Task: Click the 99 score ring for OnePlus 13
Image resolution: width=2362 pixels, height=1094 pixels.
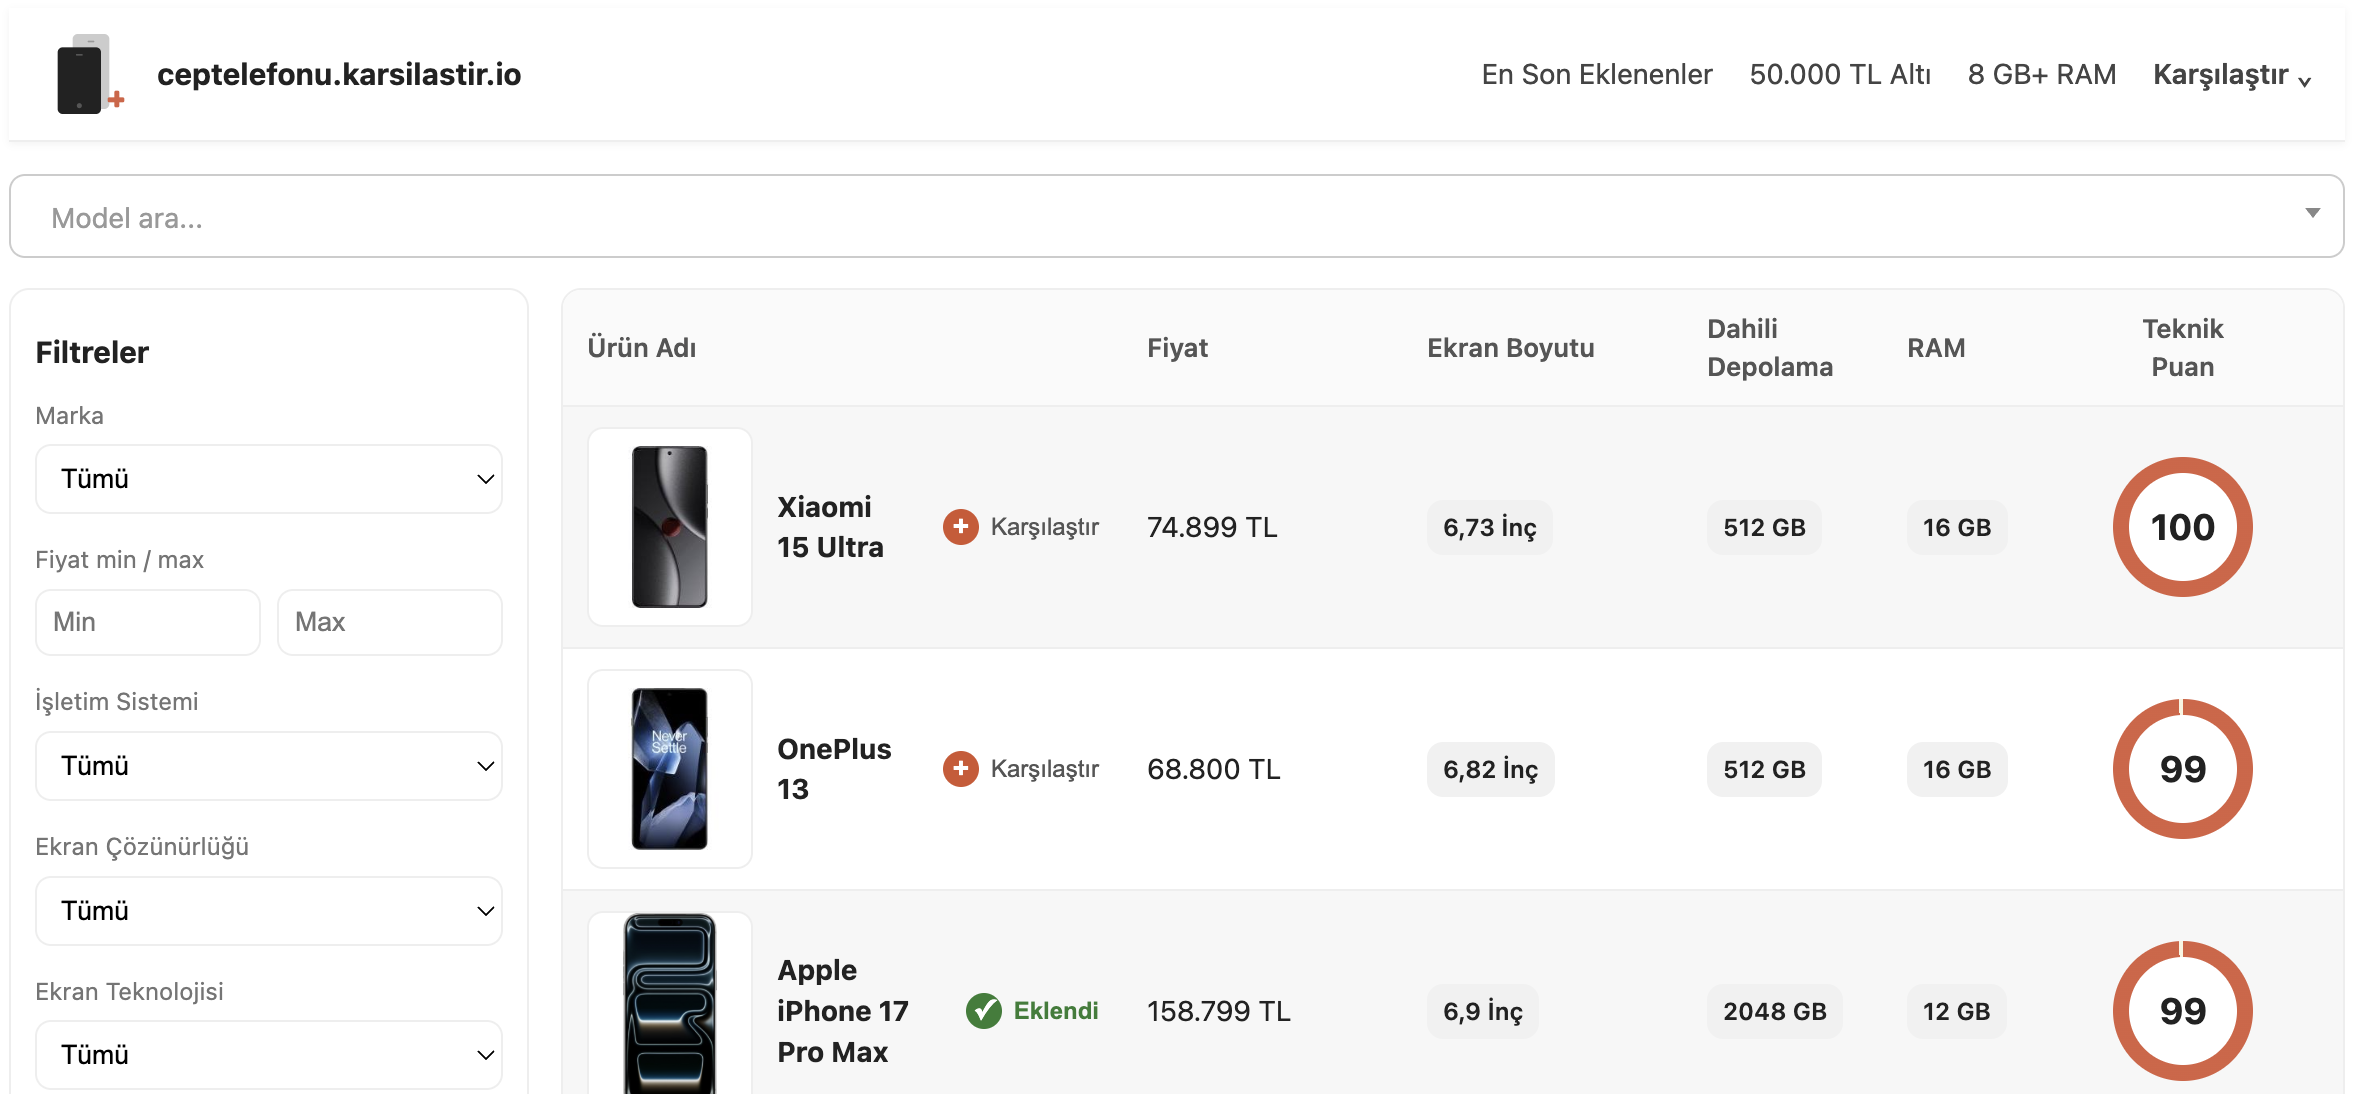Action: coord(2182,769)
